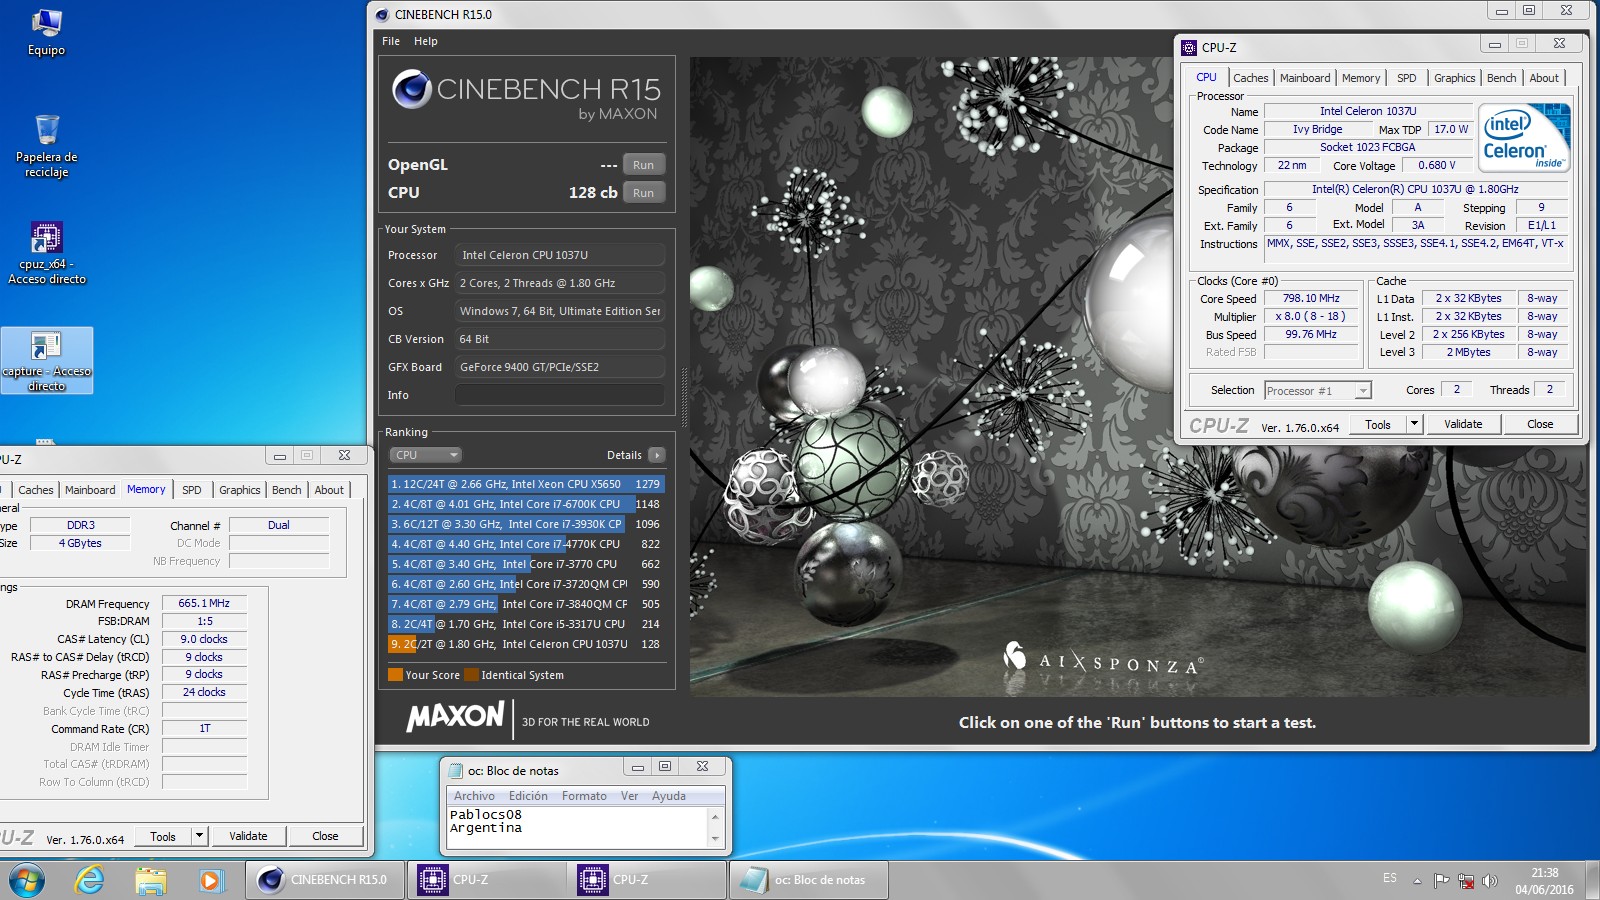This screenshot has height=900, width=1600.
Task: Switch to About tab in right CPU-Z
Action: 1544,78
